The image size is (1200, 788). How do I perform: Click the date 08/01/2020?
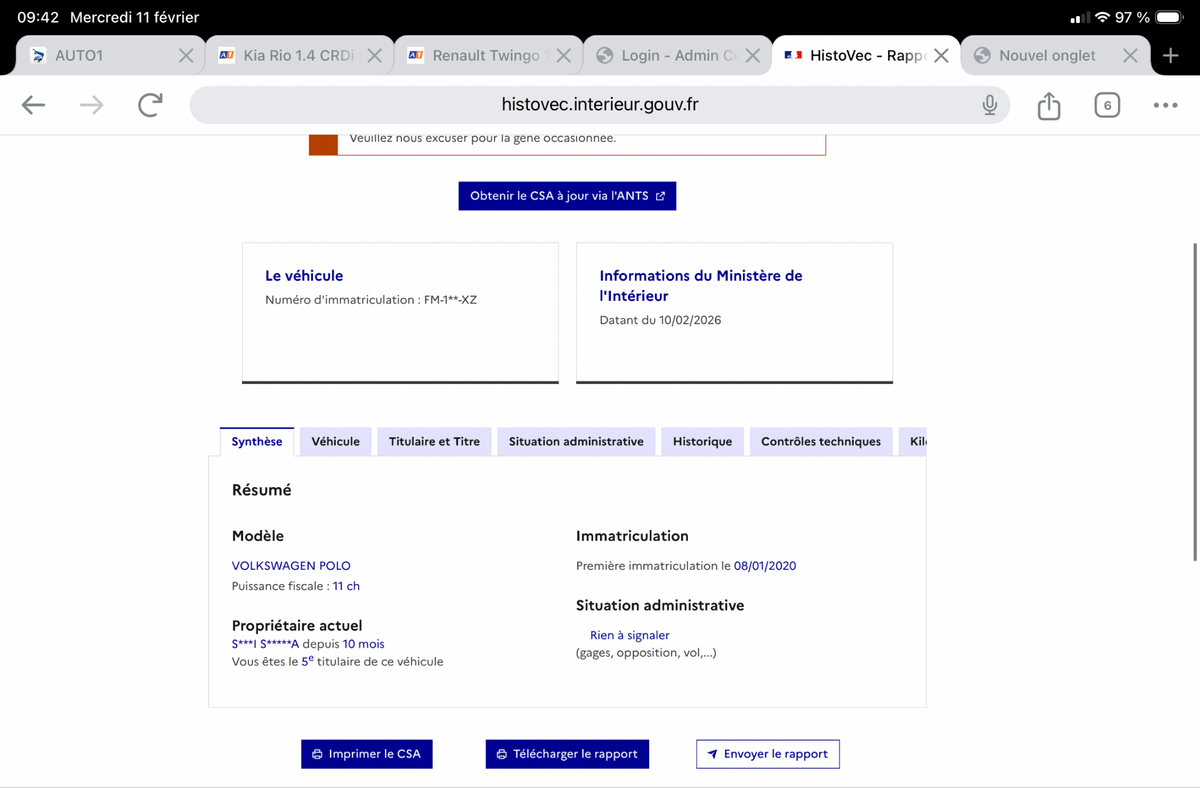[x=765, y=566]
